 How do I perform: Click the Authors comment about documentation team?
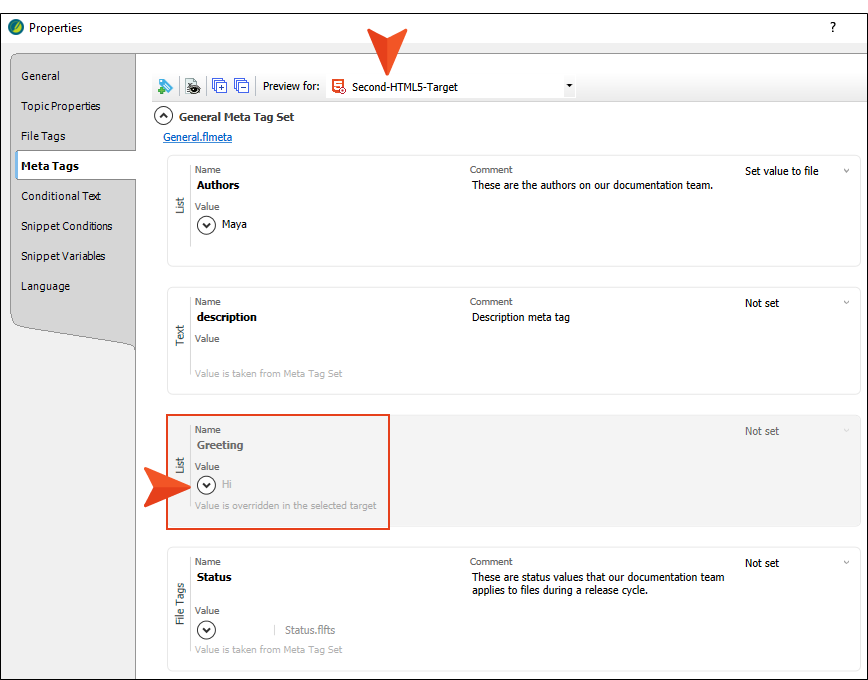(592, 185)
